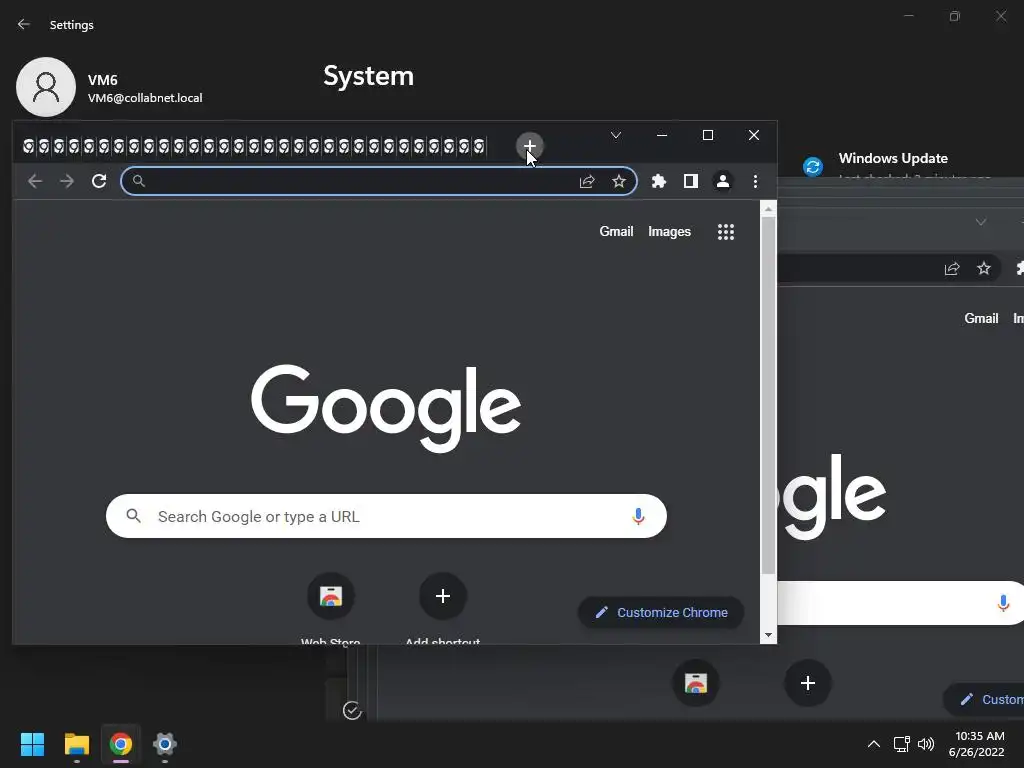Screen dimensions: 1024x768
Task: Reload the page in front Chrome window
Action: click(x=99, y=181)
